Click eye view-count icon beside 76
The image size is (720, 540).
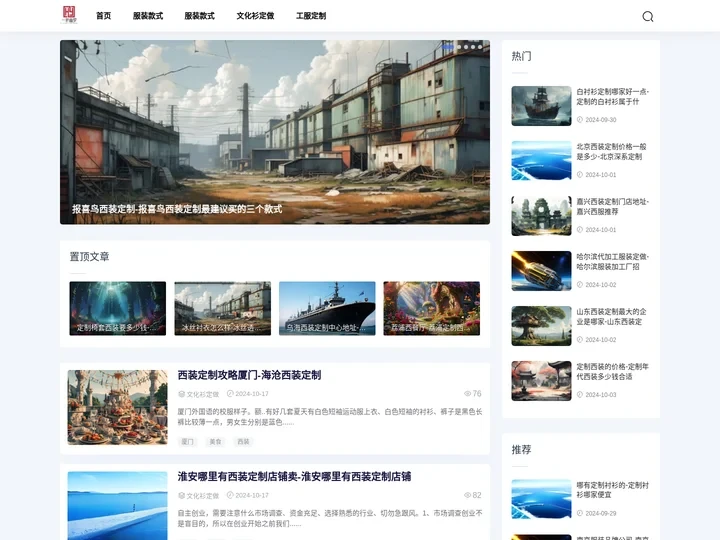pos(467,394)
